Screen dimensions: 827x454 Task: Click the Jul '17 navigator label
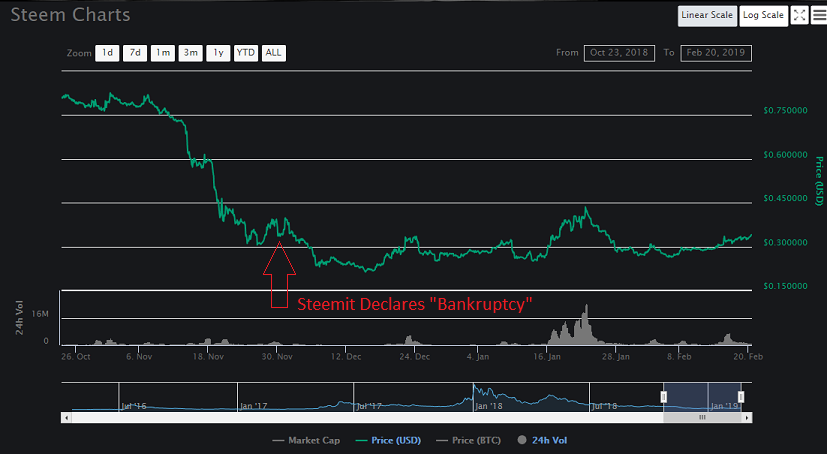tap(369, 406)
